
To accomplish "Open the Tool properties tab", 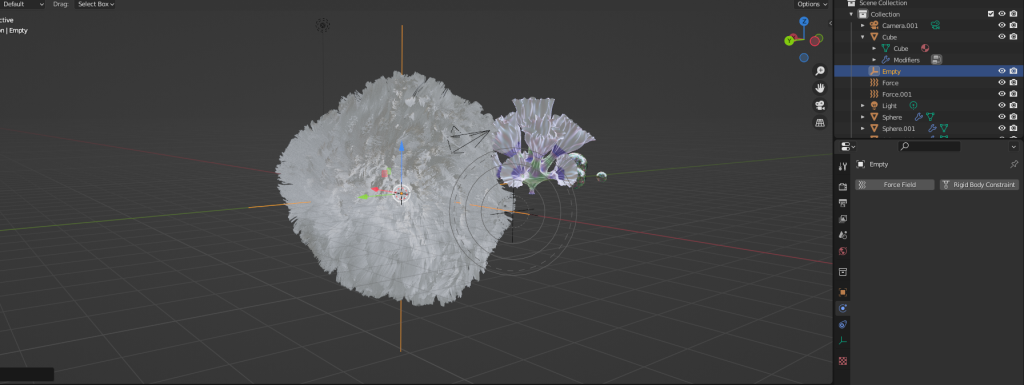I will click(x=842, y=166).
